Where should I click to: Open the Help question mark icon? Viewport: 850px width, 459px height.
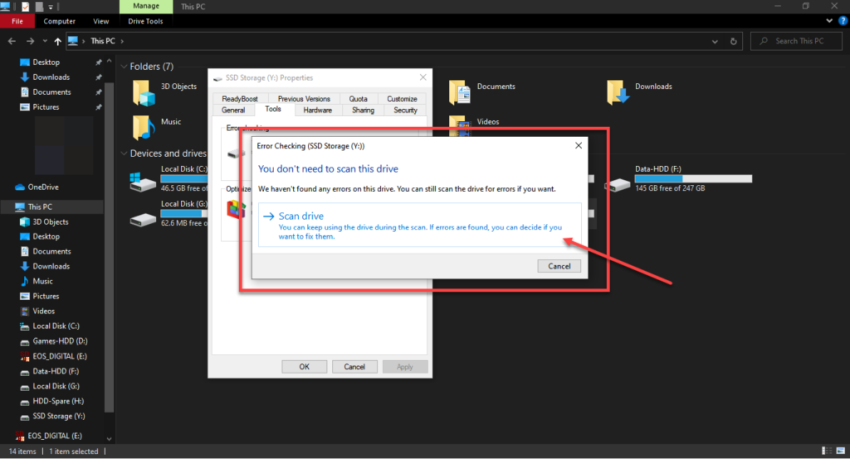coord(843,21)
